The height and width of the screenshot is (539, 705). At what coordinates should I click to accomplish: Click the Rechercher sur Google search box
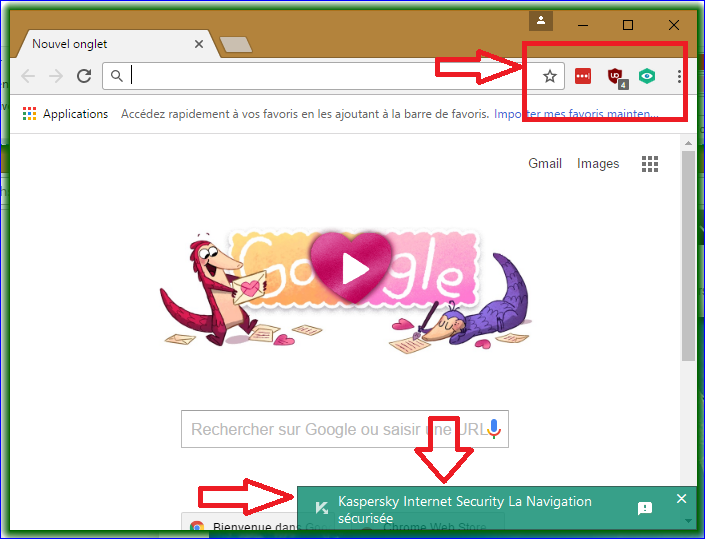(x=344, y=429)
